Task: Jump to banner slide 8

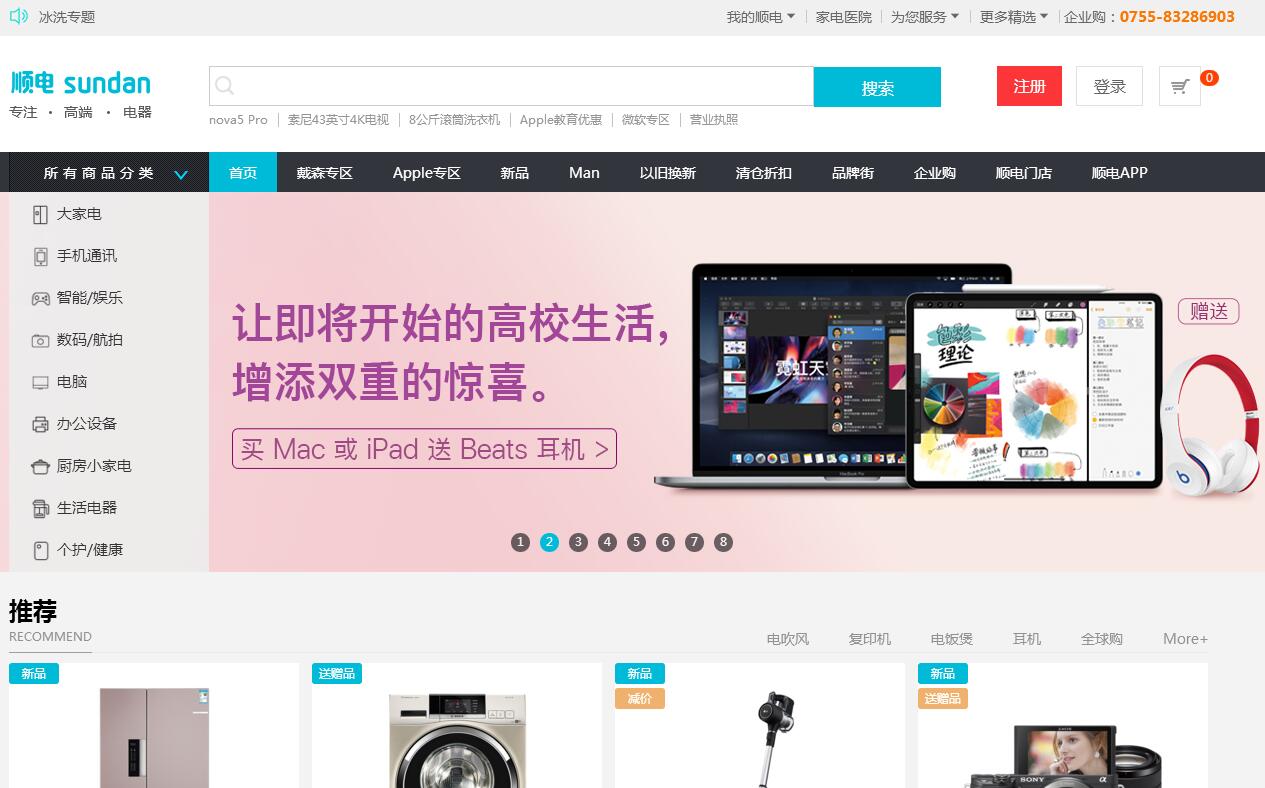Action: 723,542
